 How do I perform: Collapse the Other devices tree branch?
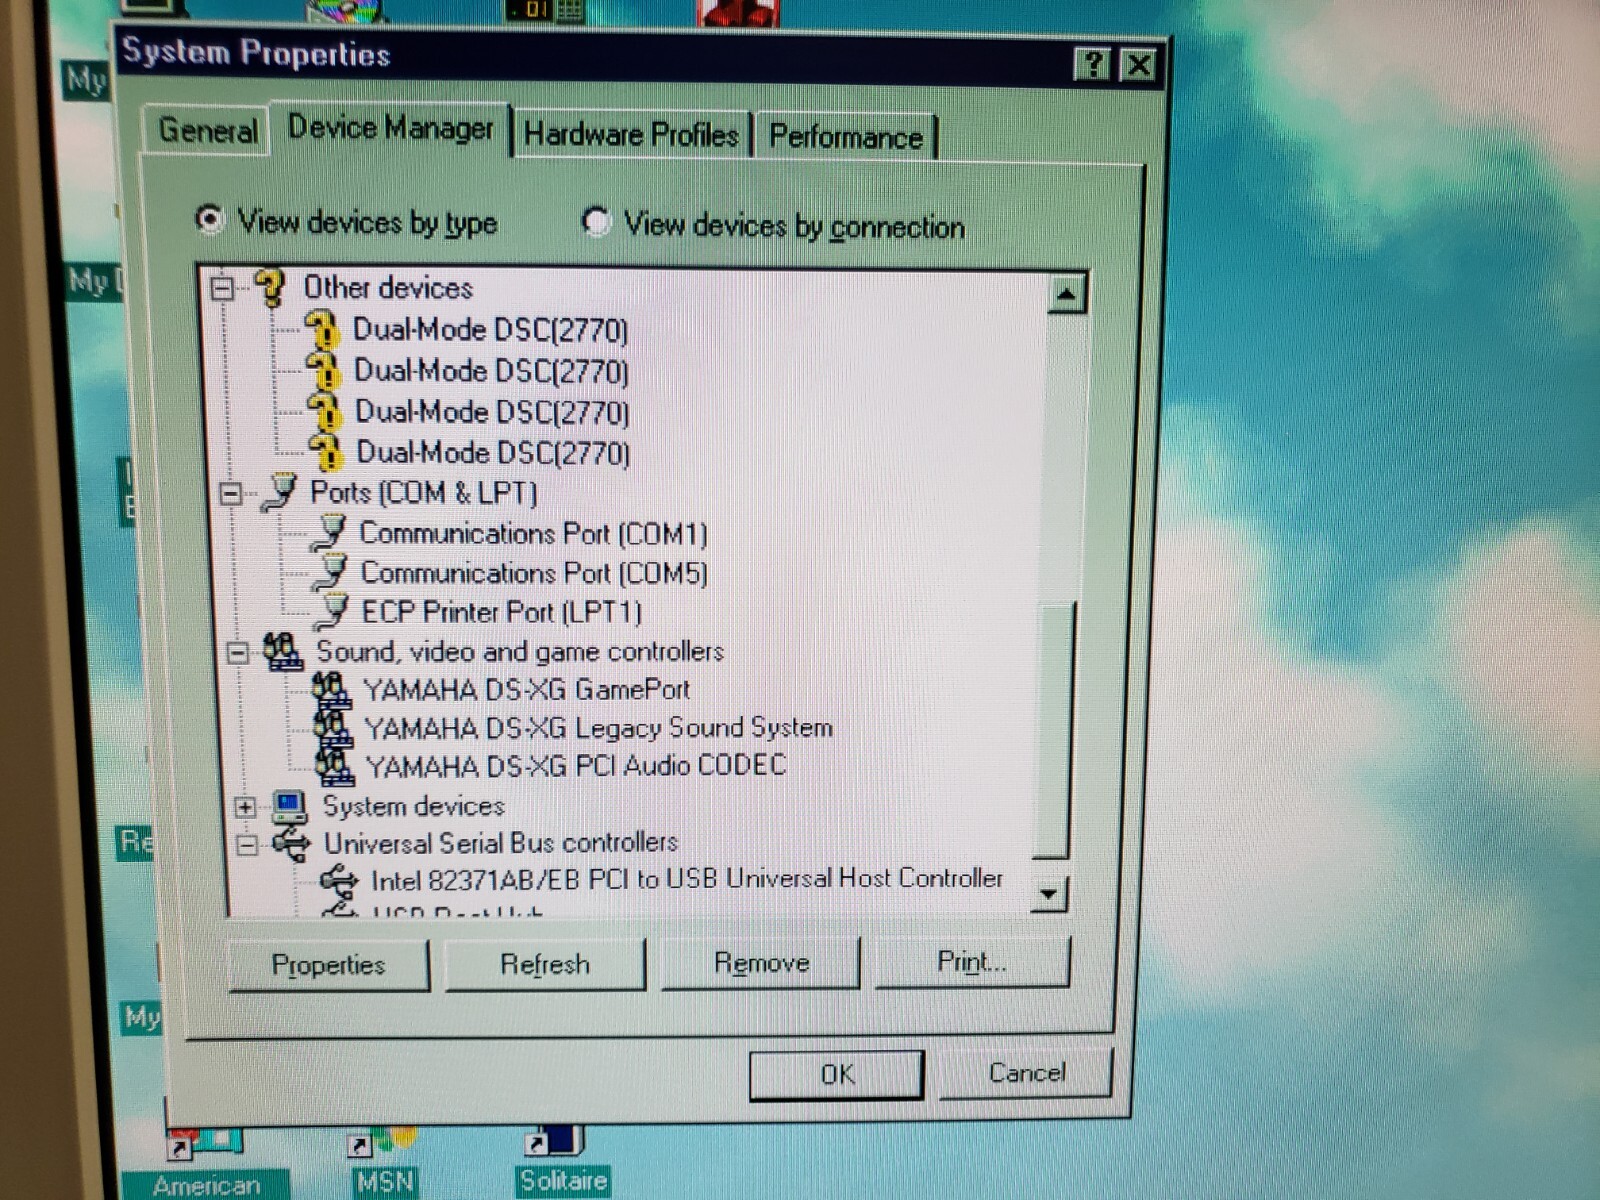(x=222, y=289)
